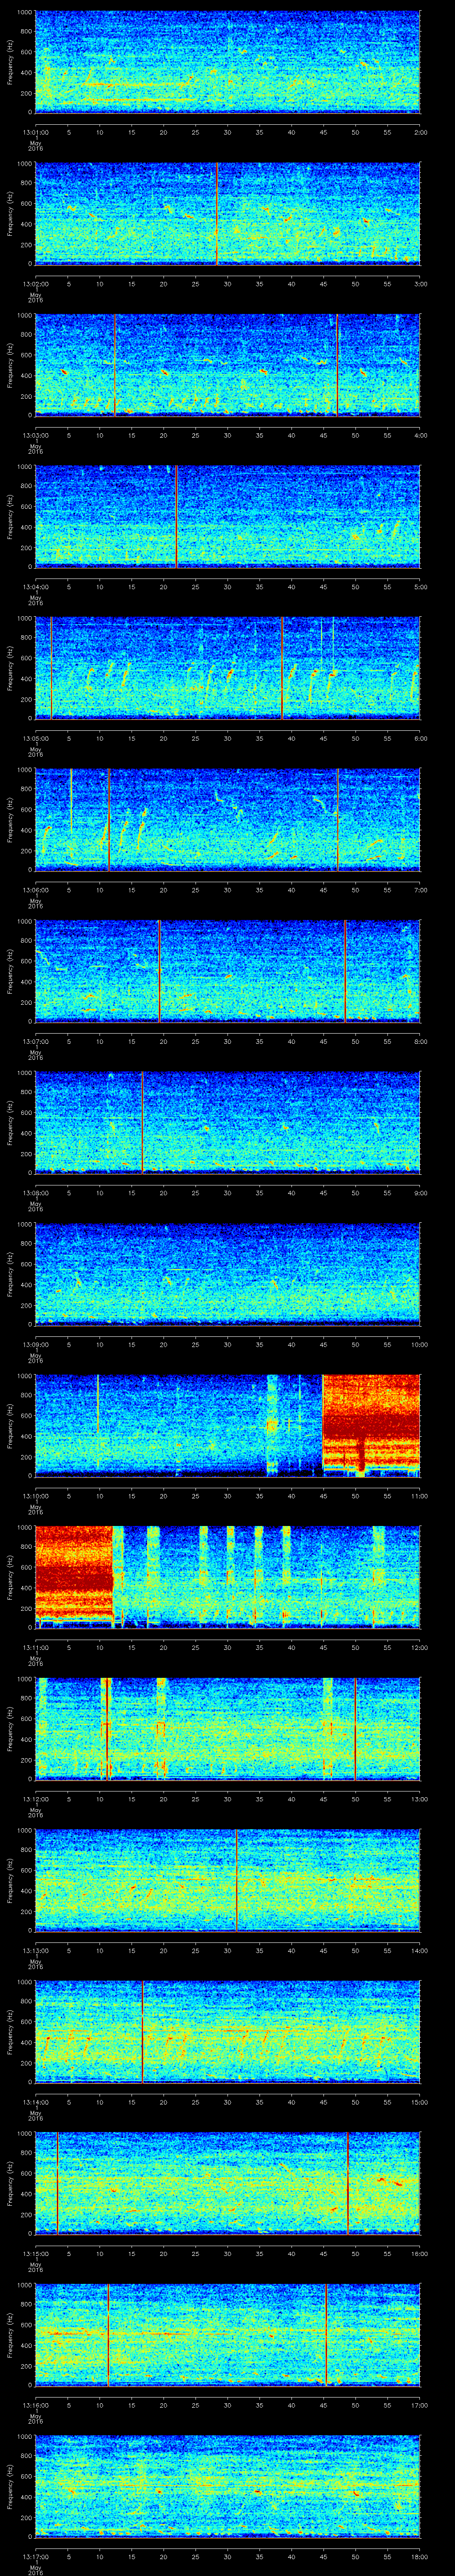Select the spectrogram panel starting at 13:09:00
Screen dimensions: 455x2576
point(228,1275)
